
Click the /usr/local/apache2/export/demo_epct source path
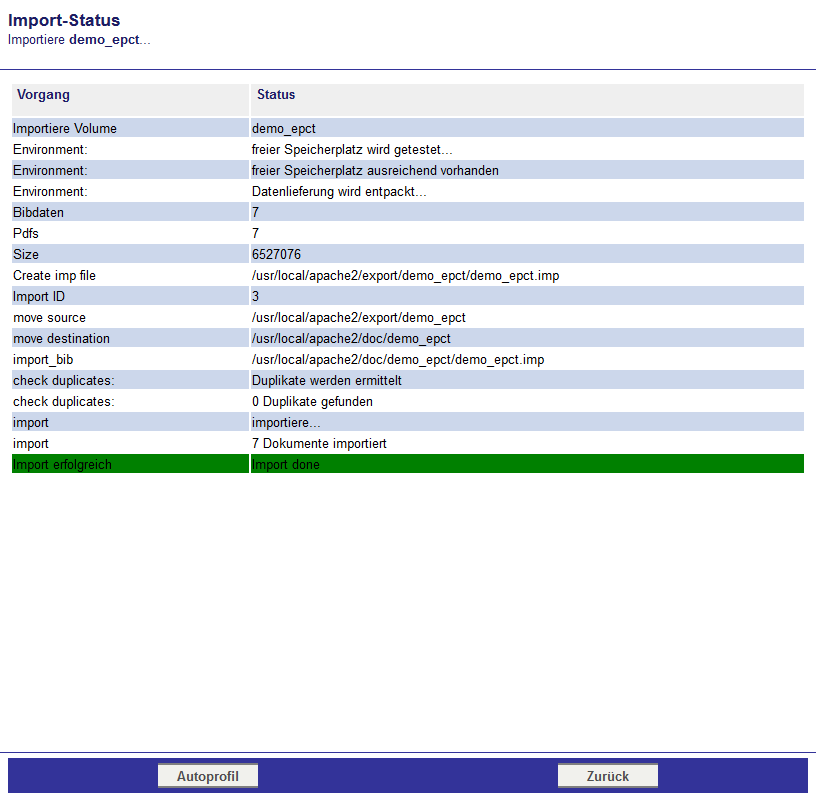coord(359,318)
